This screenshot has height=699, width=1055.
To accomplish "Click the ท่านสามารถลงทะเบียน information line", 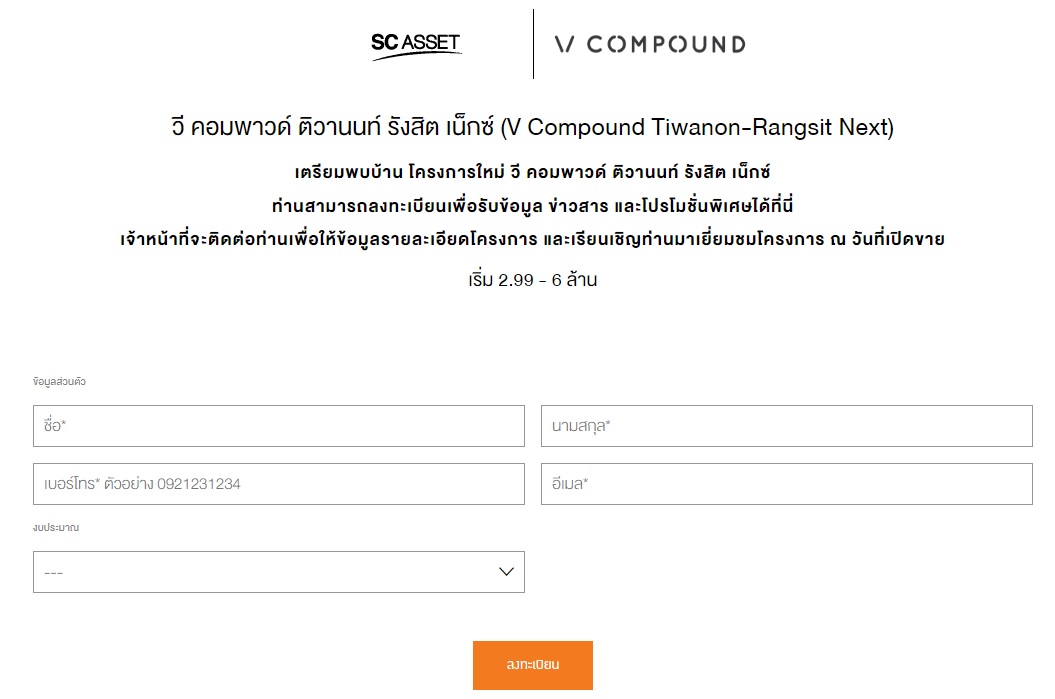I will coord(532,206).
